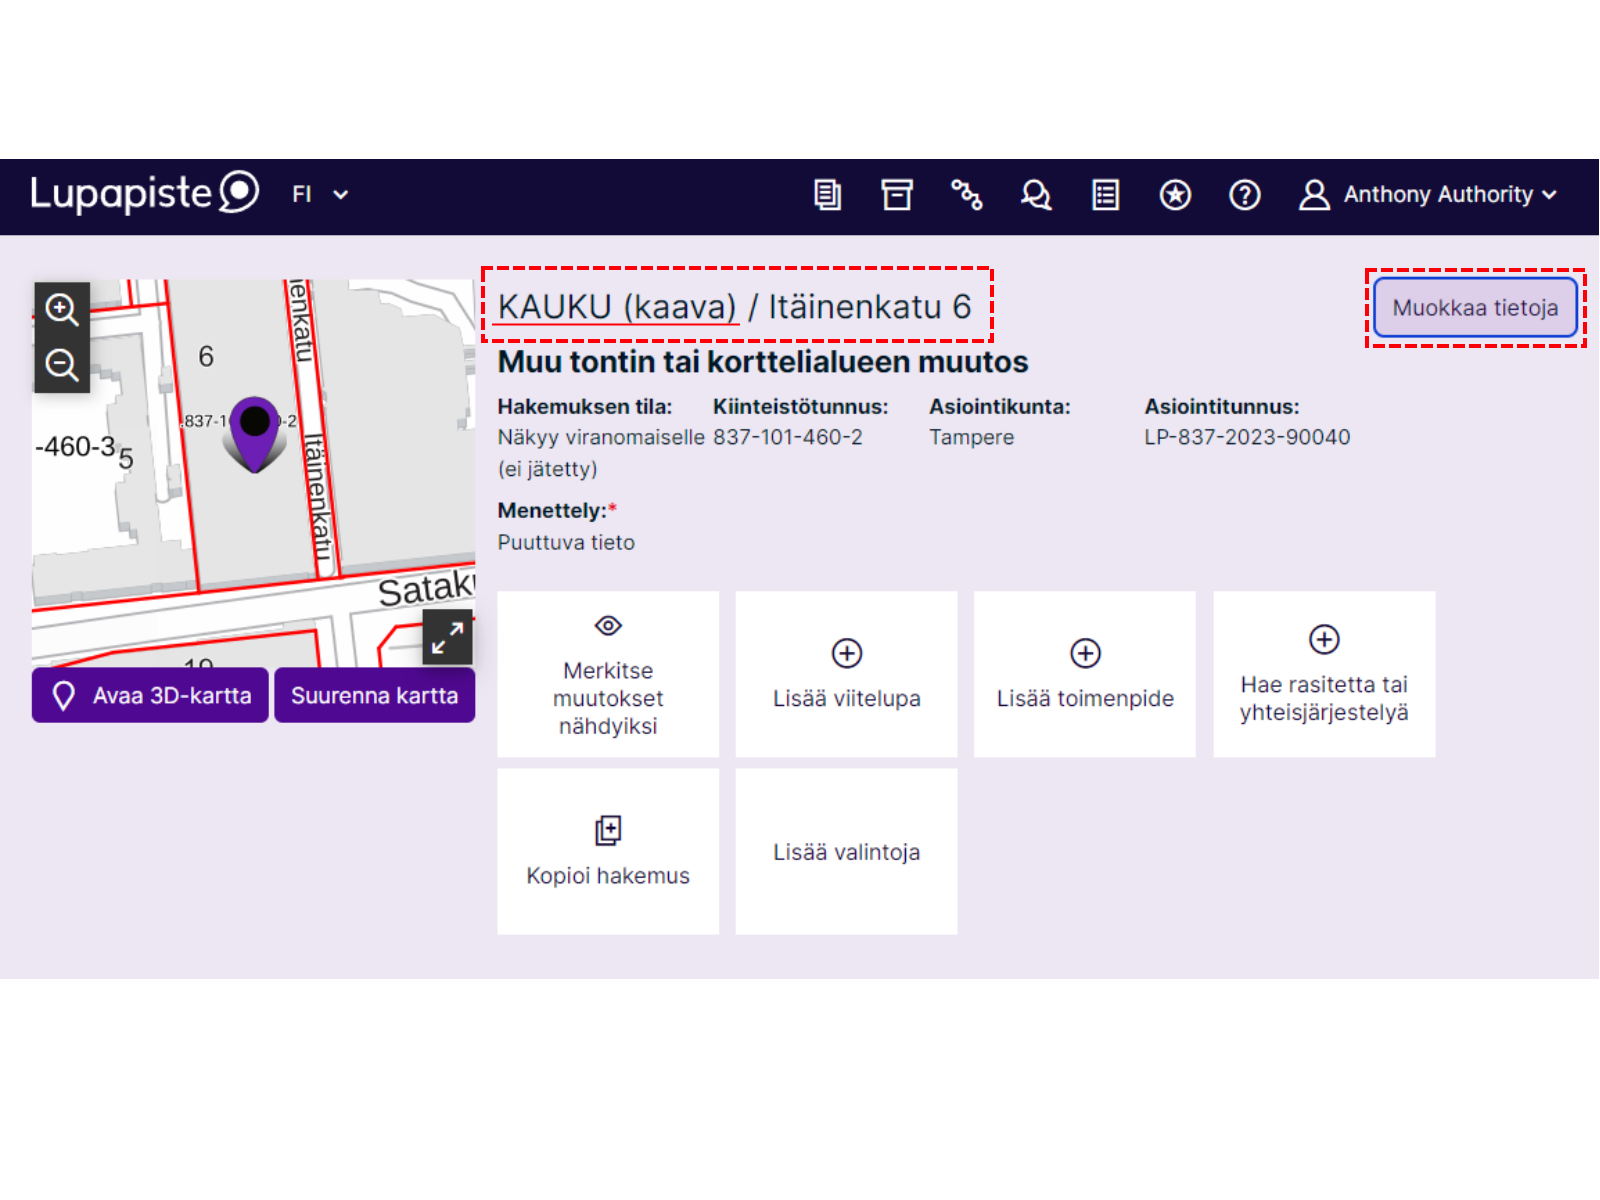Open the Anthony Authority user menu

(x=1428, y=195)
